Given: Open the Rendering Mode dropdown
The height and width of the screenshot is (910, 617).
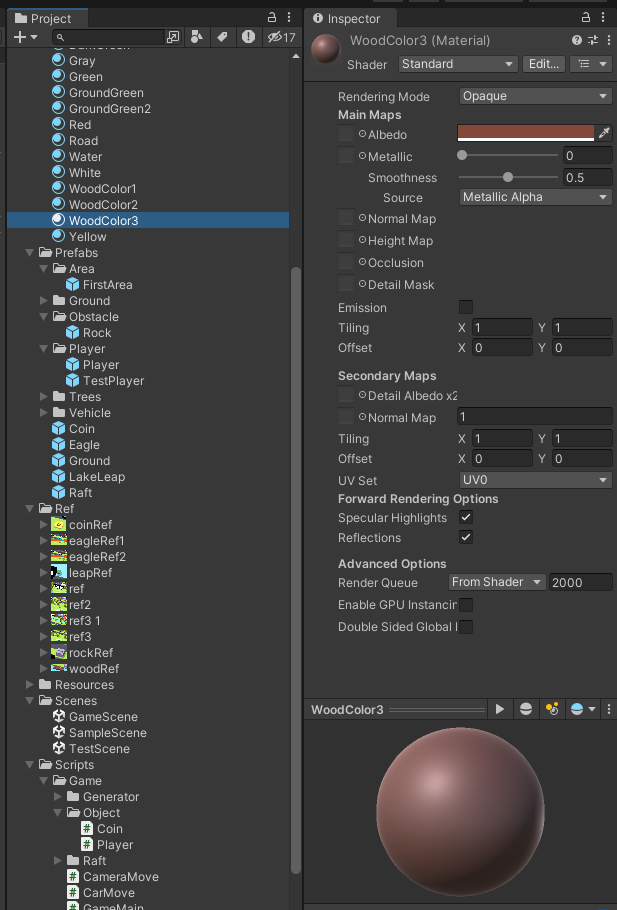Looking at the screenshot, I should coord(535,96).
